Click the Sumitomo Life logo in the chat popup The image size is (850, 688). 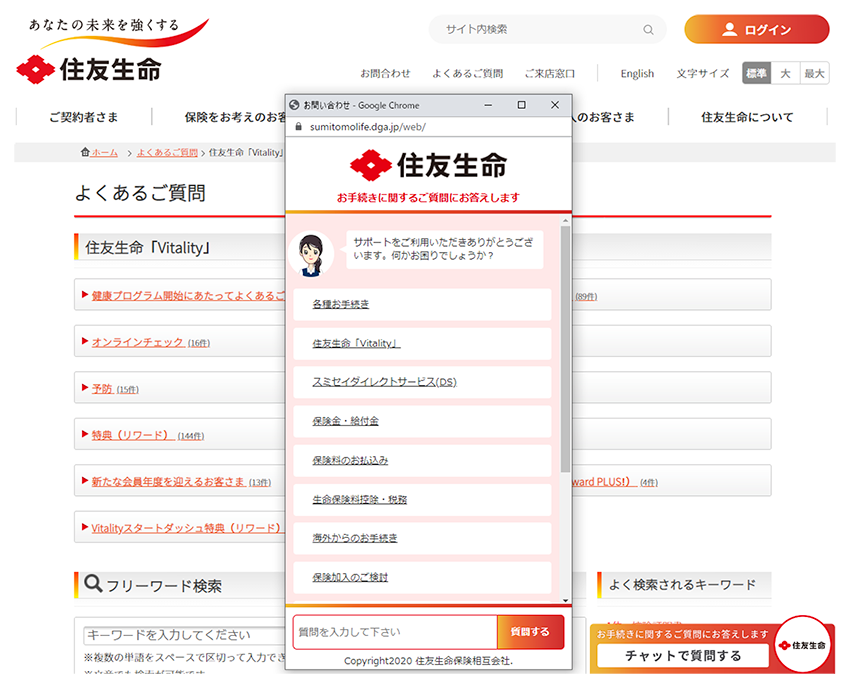pyautogui.click(x=428, y=165)
